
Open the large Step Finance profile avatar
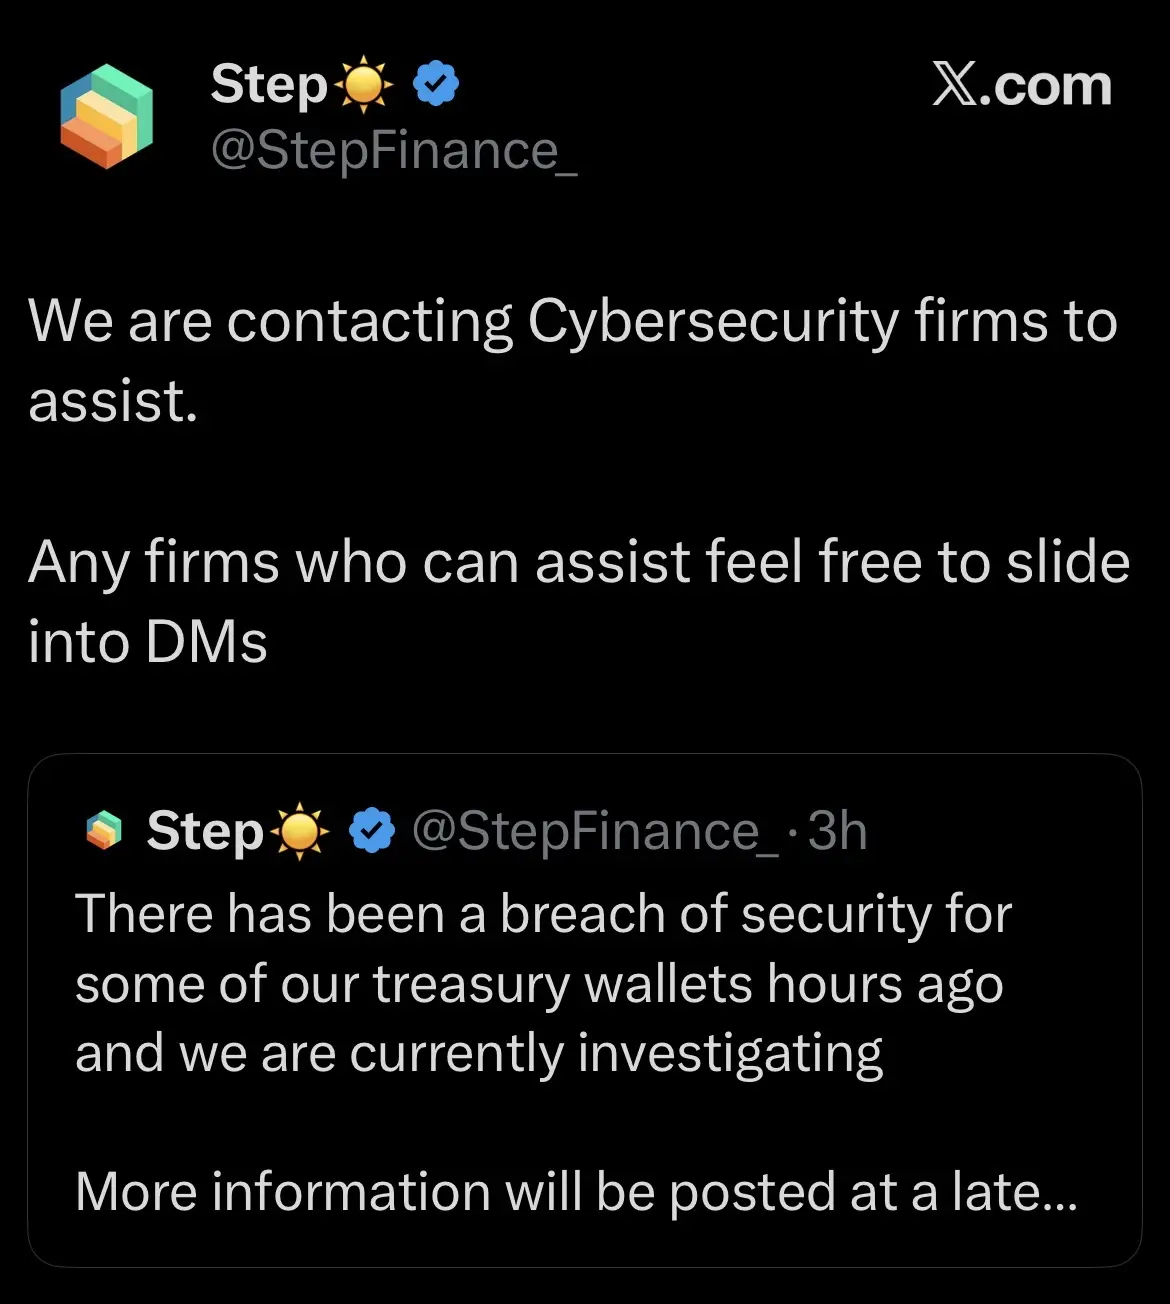[106, 116]
